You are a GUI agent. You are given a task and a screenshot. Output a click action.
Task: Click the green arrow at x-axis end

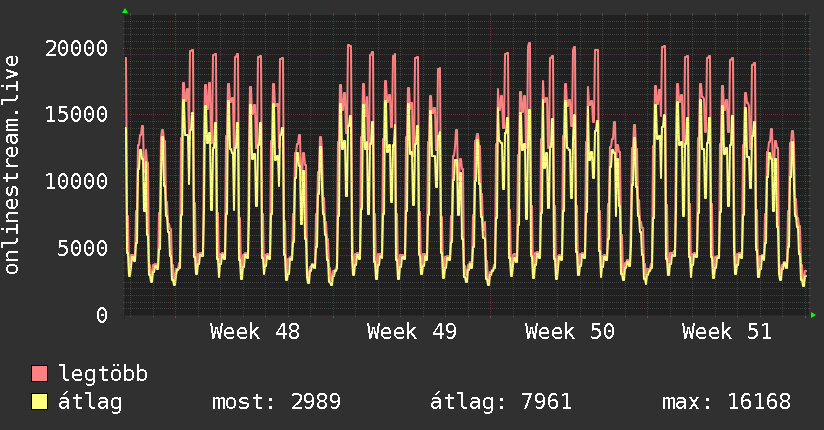coord(813,315)
